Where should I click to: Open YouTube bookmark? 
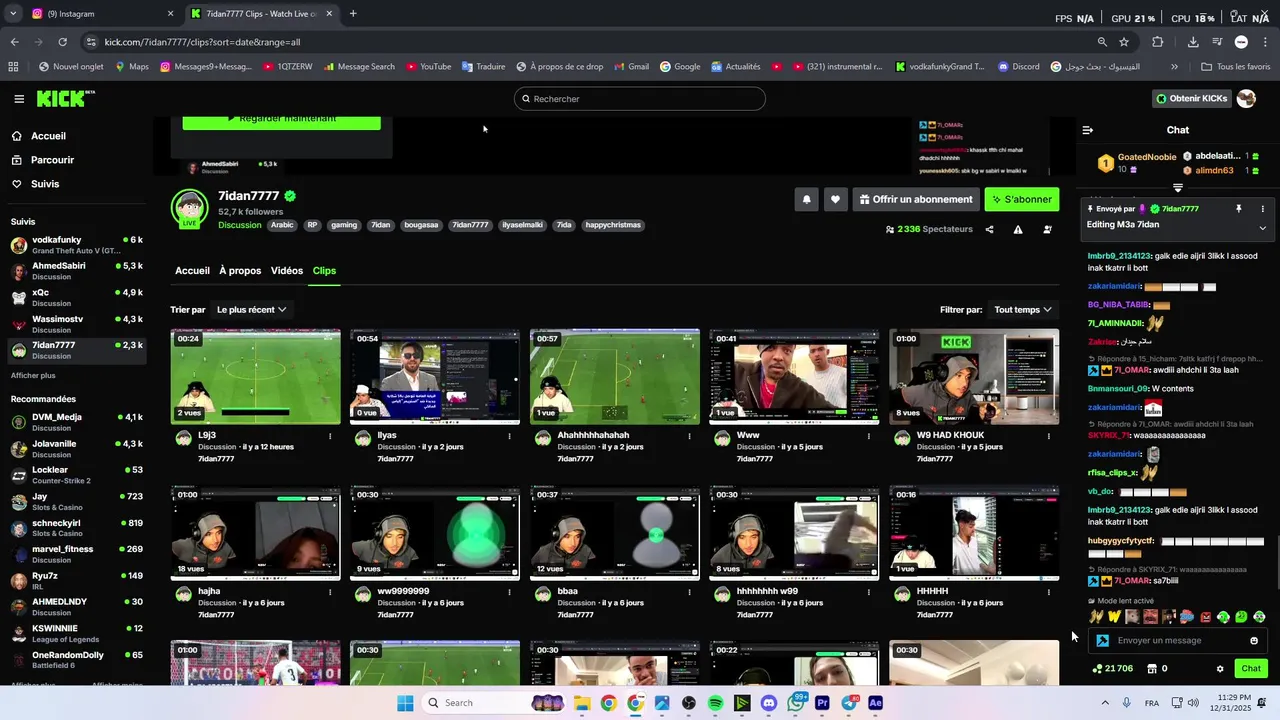point(428,67)
